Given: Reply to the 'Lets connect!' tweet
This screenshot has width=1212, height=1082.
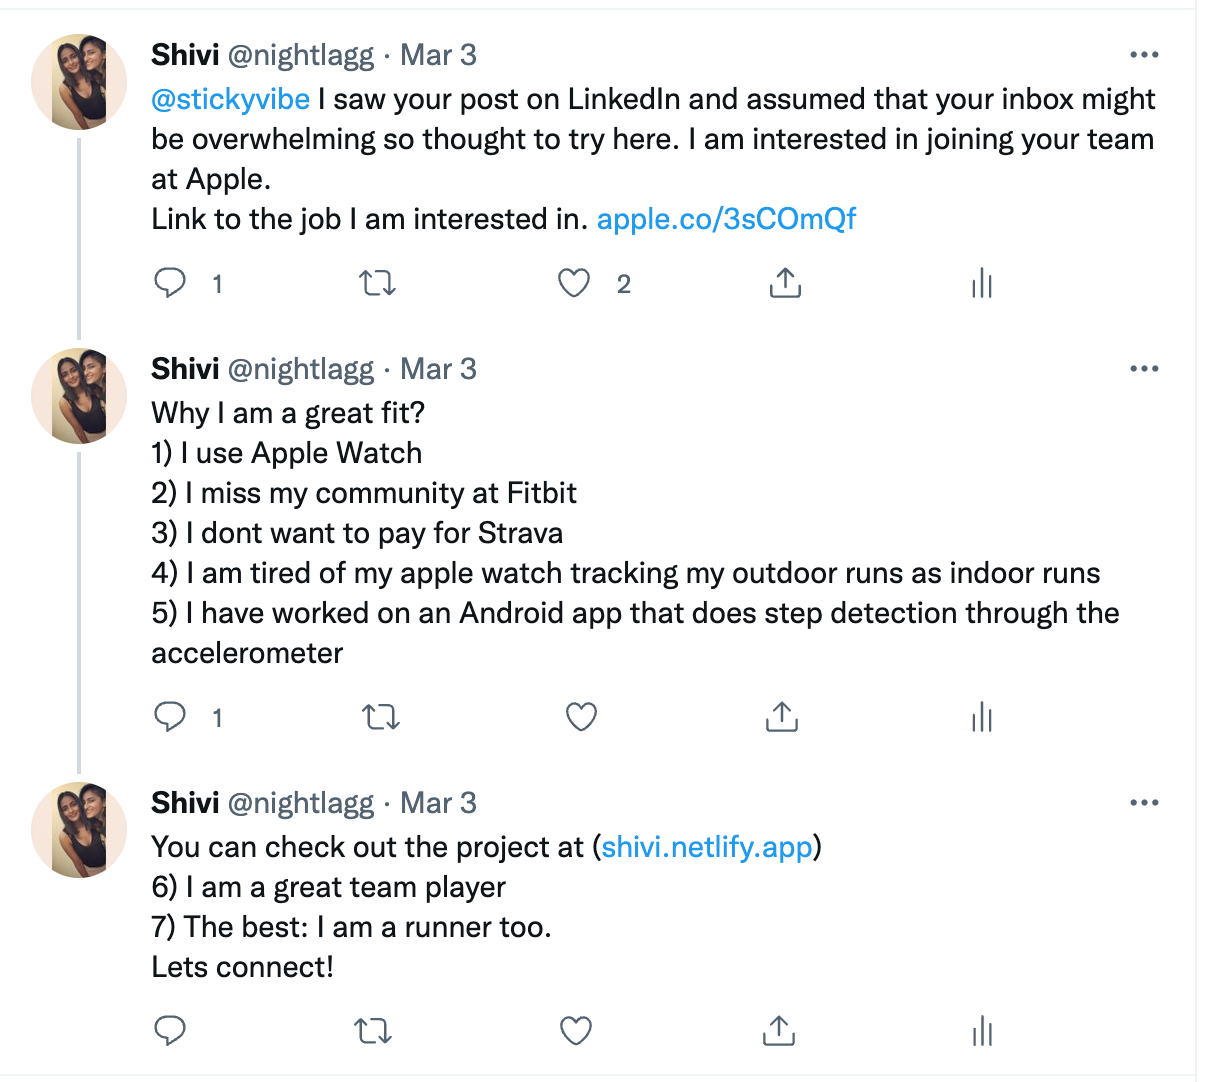Looking at the screenshot, I should click(170, 1031).
